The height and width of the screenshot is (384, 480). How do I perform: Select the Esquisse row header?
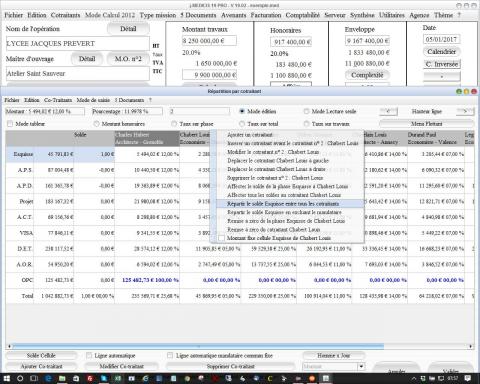click(x=21, y=154)
